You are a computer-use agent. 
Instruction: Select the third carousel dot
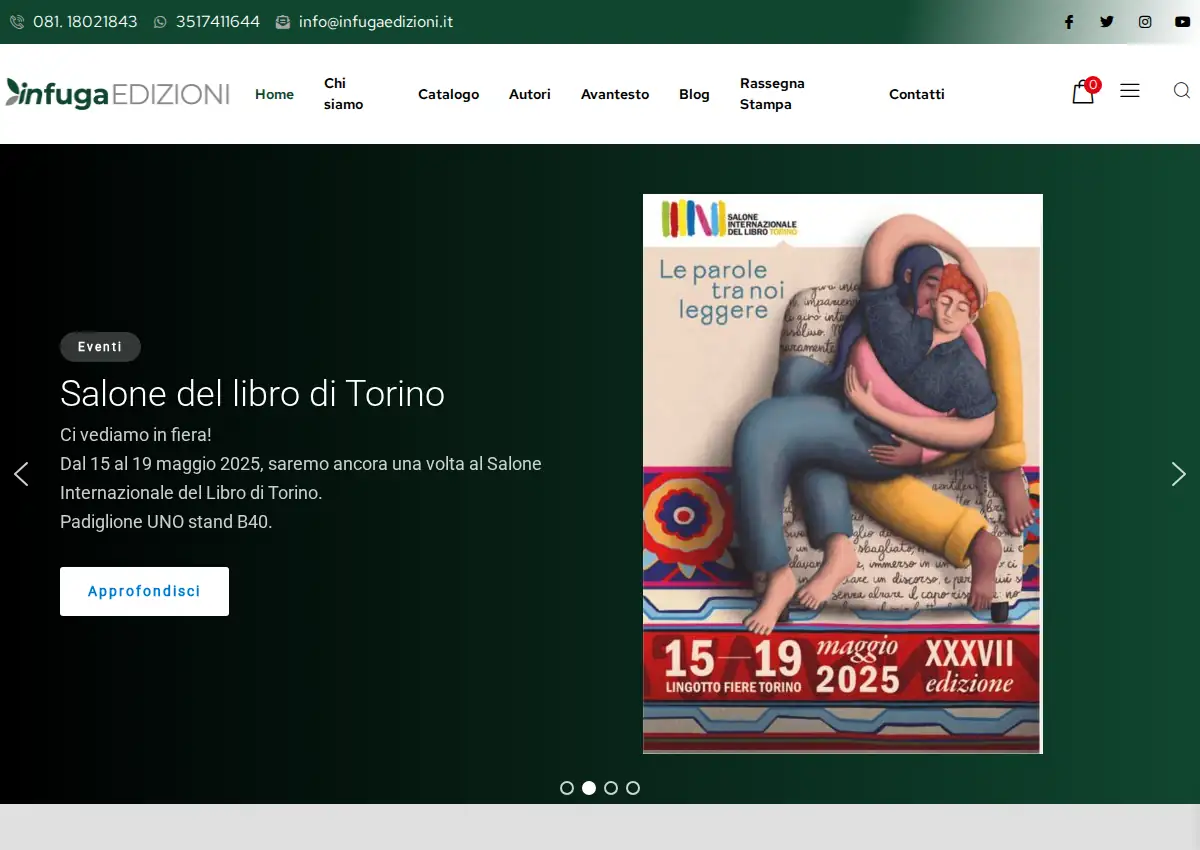[x=611, y=788]
